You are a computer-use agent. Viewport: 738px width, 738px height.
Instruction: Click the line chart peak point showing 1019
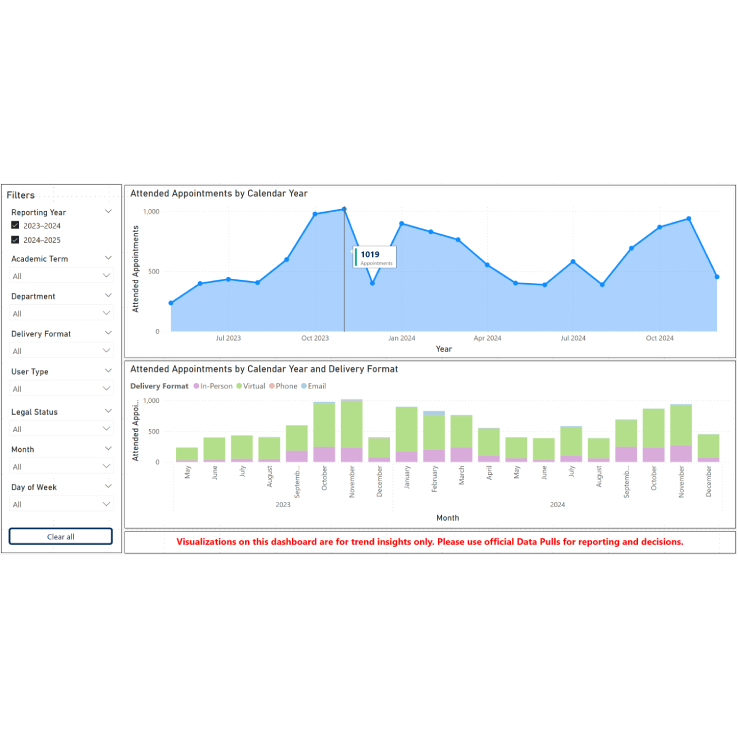click(344, 209)
